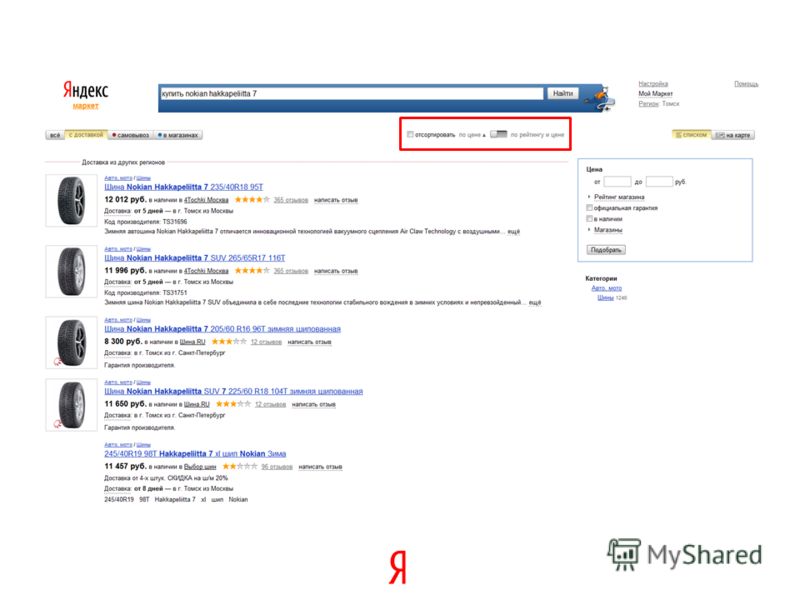This screenshot has width=800, height=600.
Task: Open the 205/60 R16 96T tire thumbnail
Action: [x=71, y=342]
